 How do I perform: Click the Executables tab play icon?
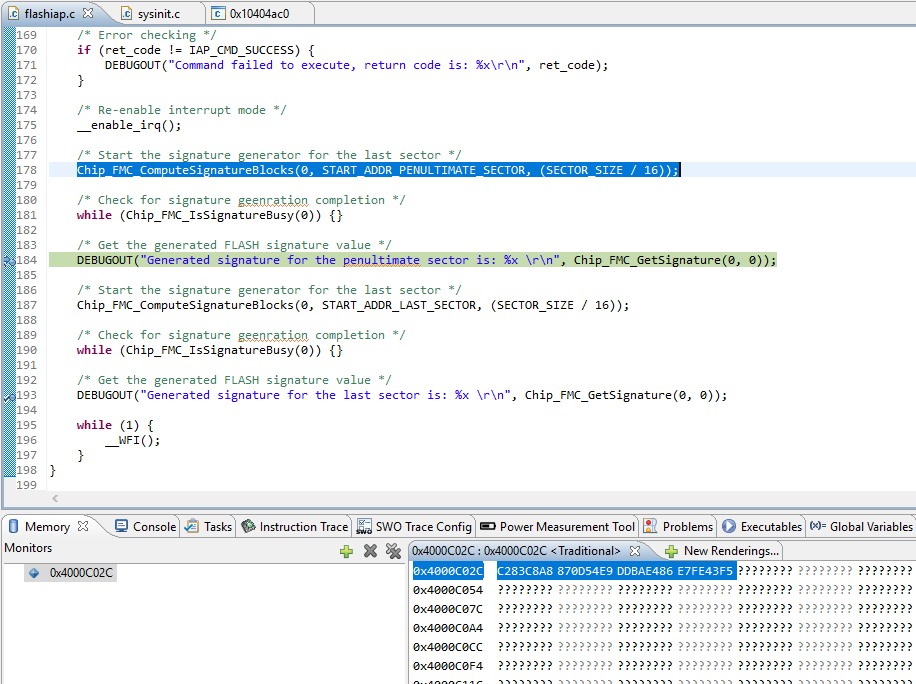(x=728, y=526)
